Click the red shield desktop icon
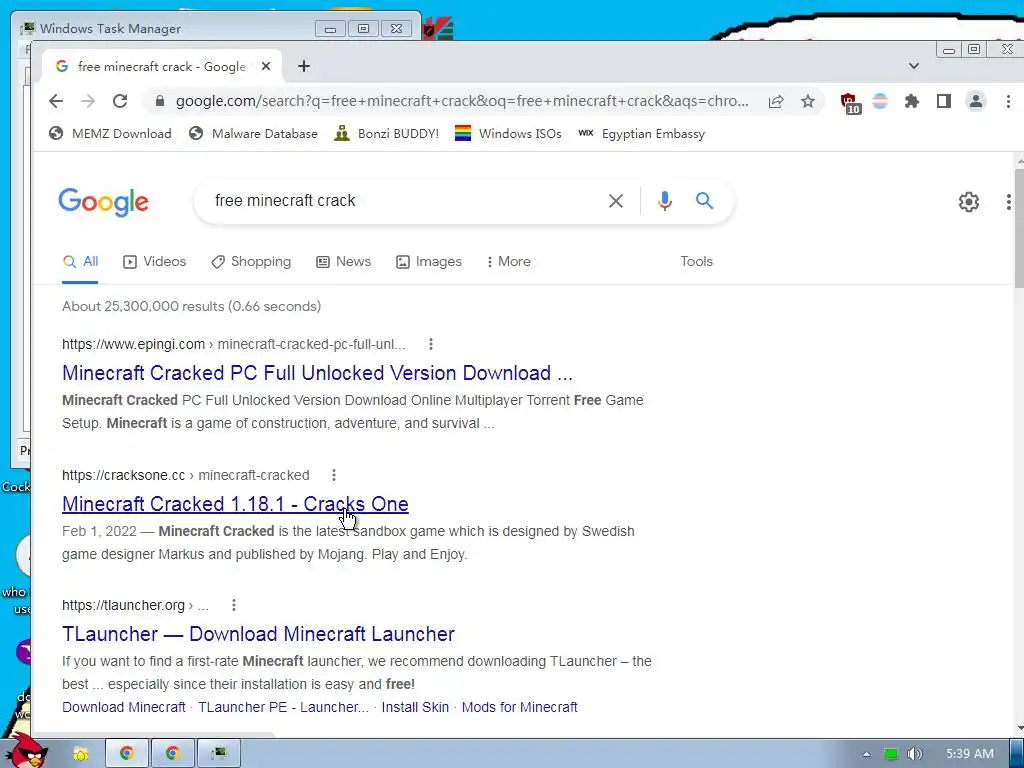The height and width of the screenshot is (768, 1024). [437, 29]
